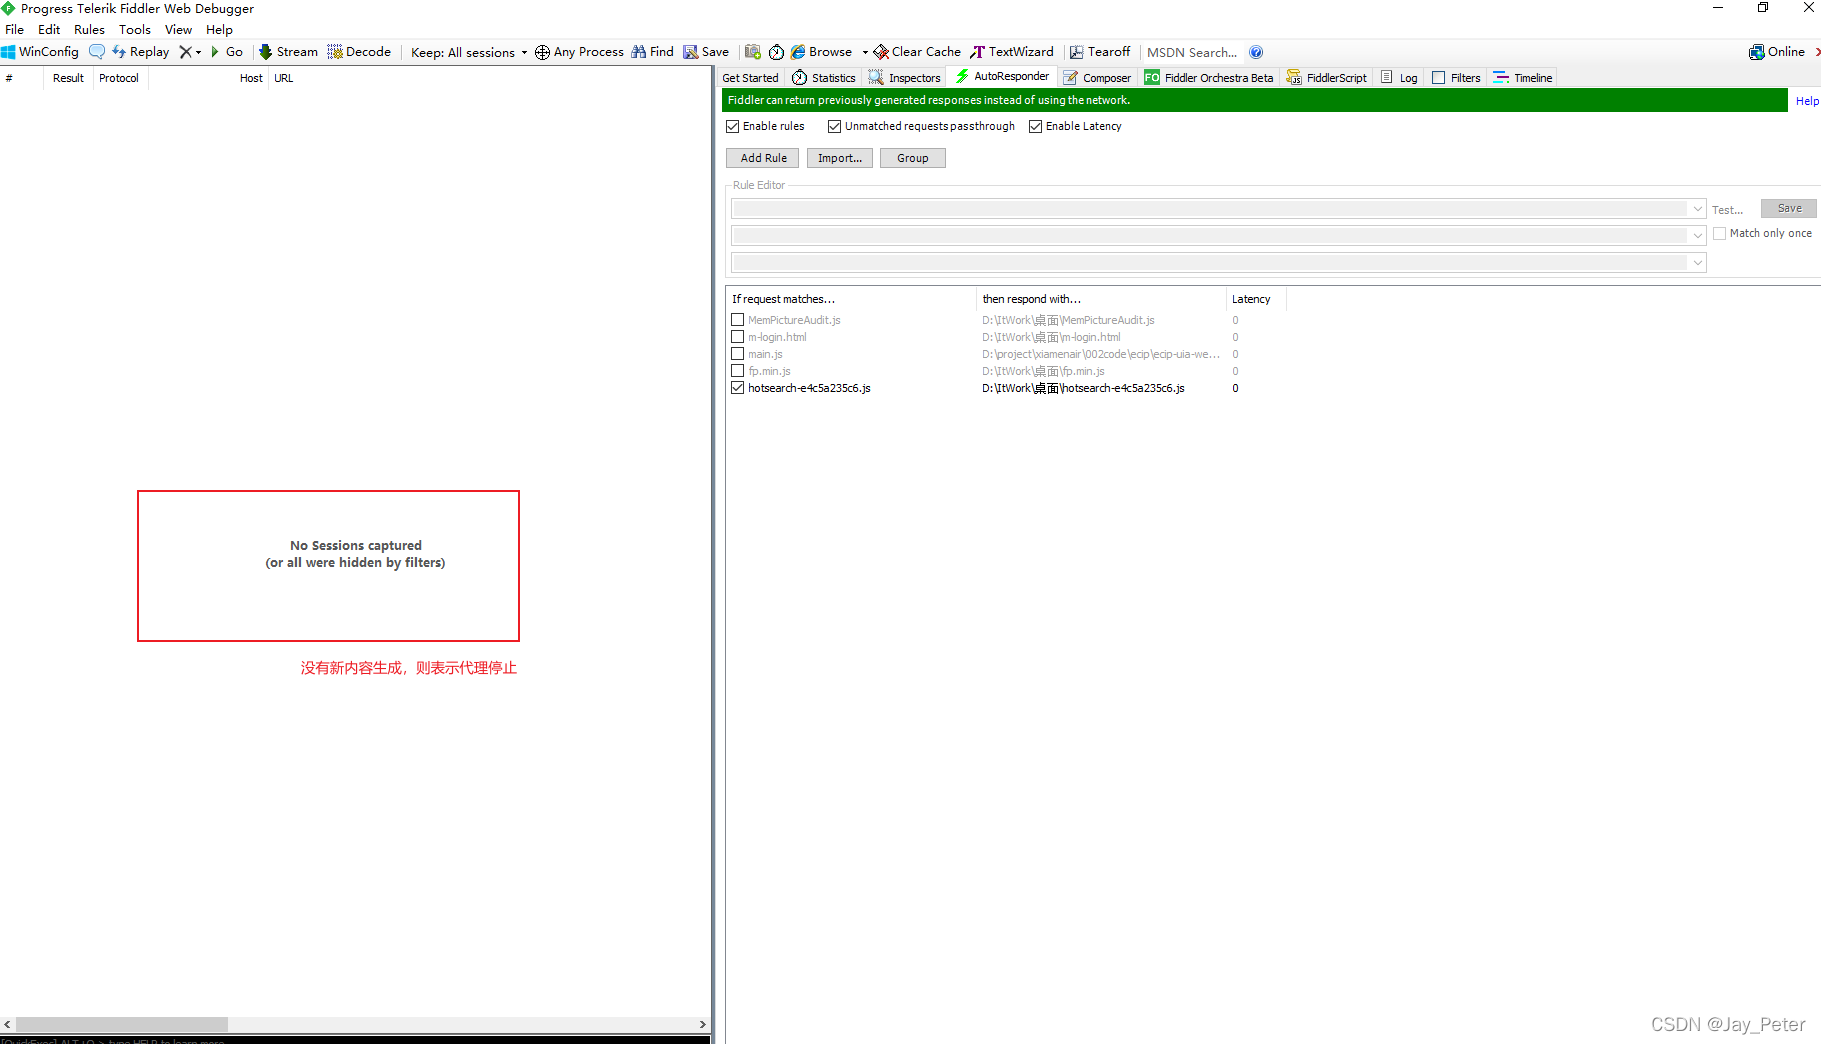Click the blue help question icon

[x=1256, y=52]
